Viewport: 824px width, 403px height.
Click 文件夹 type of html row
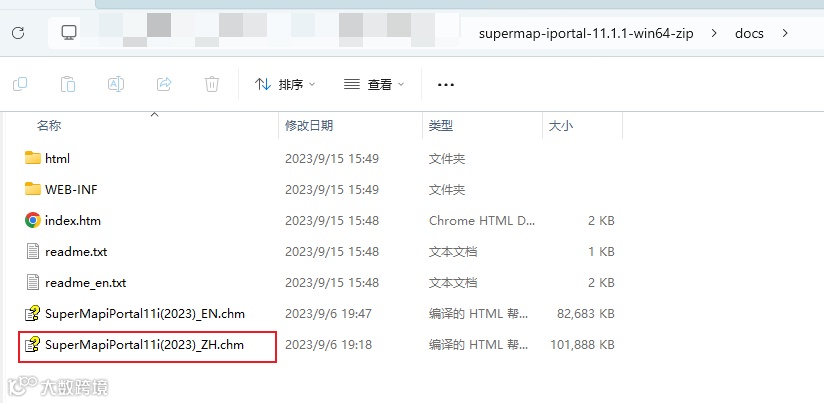[x=447, y=158]
